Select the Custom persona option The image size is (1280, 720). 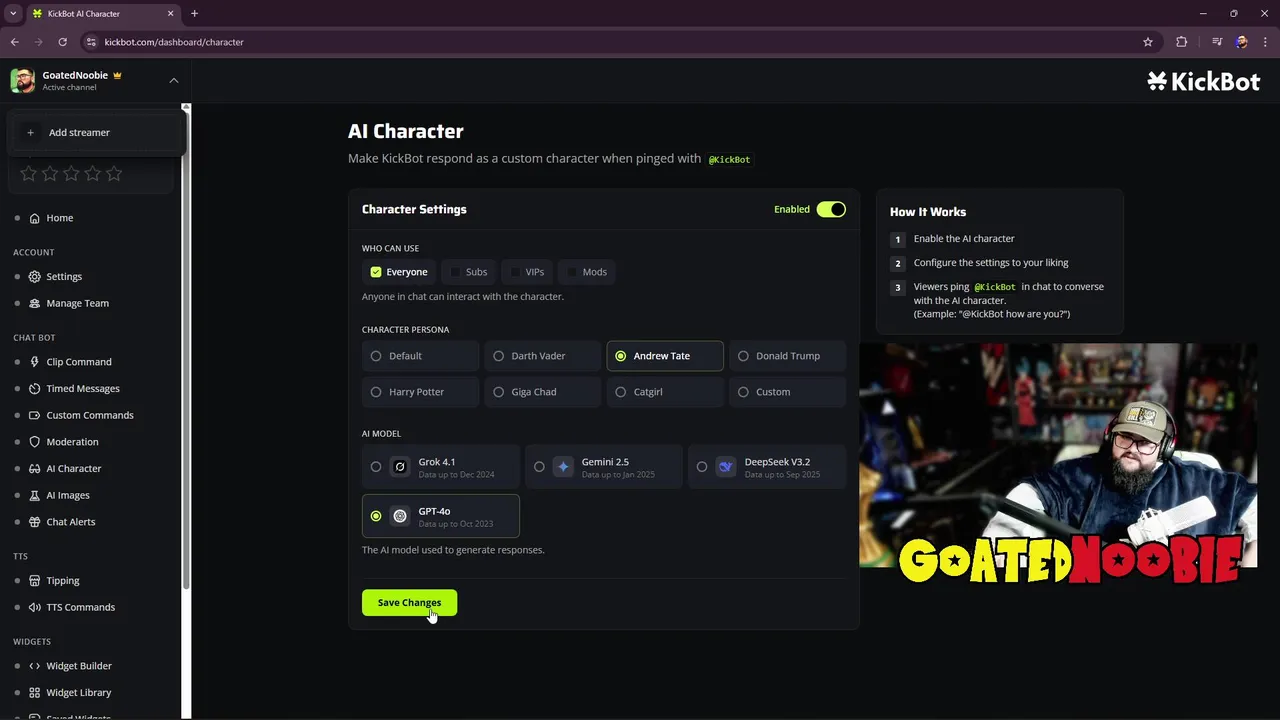coord(788,392)
